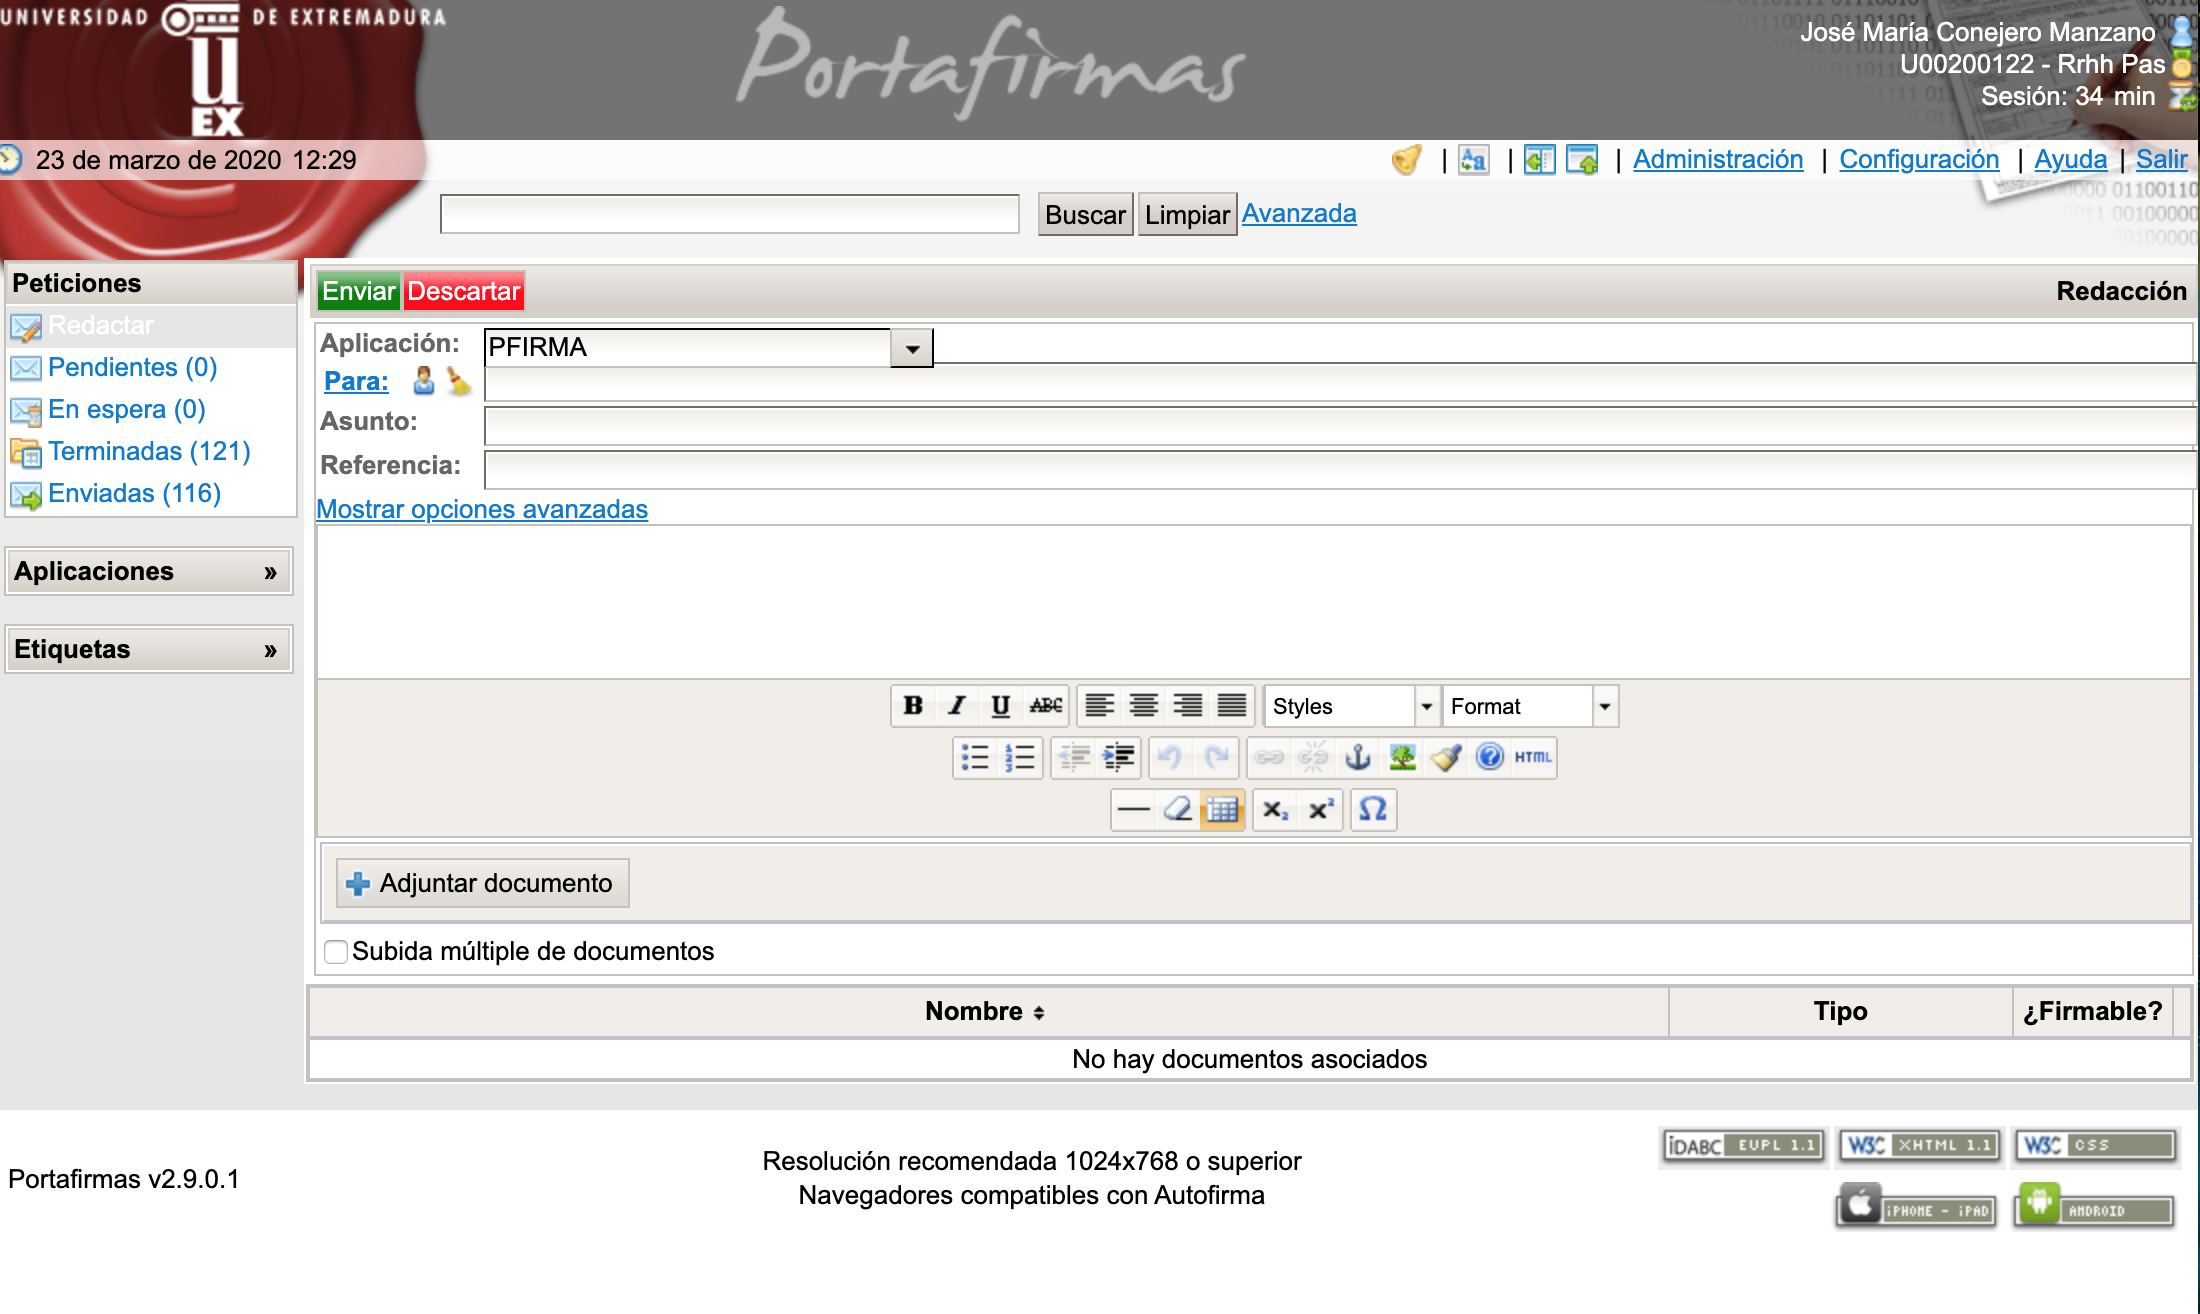Viewport: 2200px width, 1314px height.
Task: Open the Styles dropdown
Action: click(x=1426, y=706)
